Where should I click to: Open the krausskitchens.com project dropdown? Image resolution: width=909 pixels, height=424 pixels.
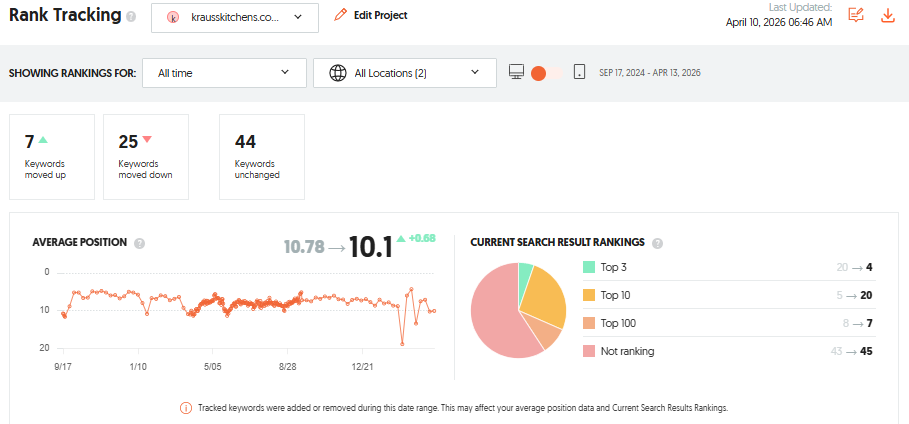[x=235, y=17]
